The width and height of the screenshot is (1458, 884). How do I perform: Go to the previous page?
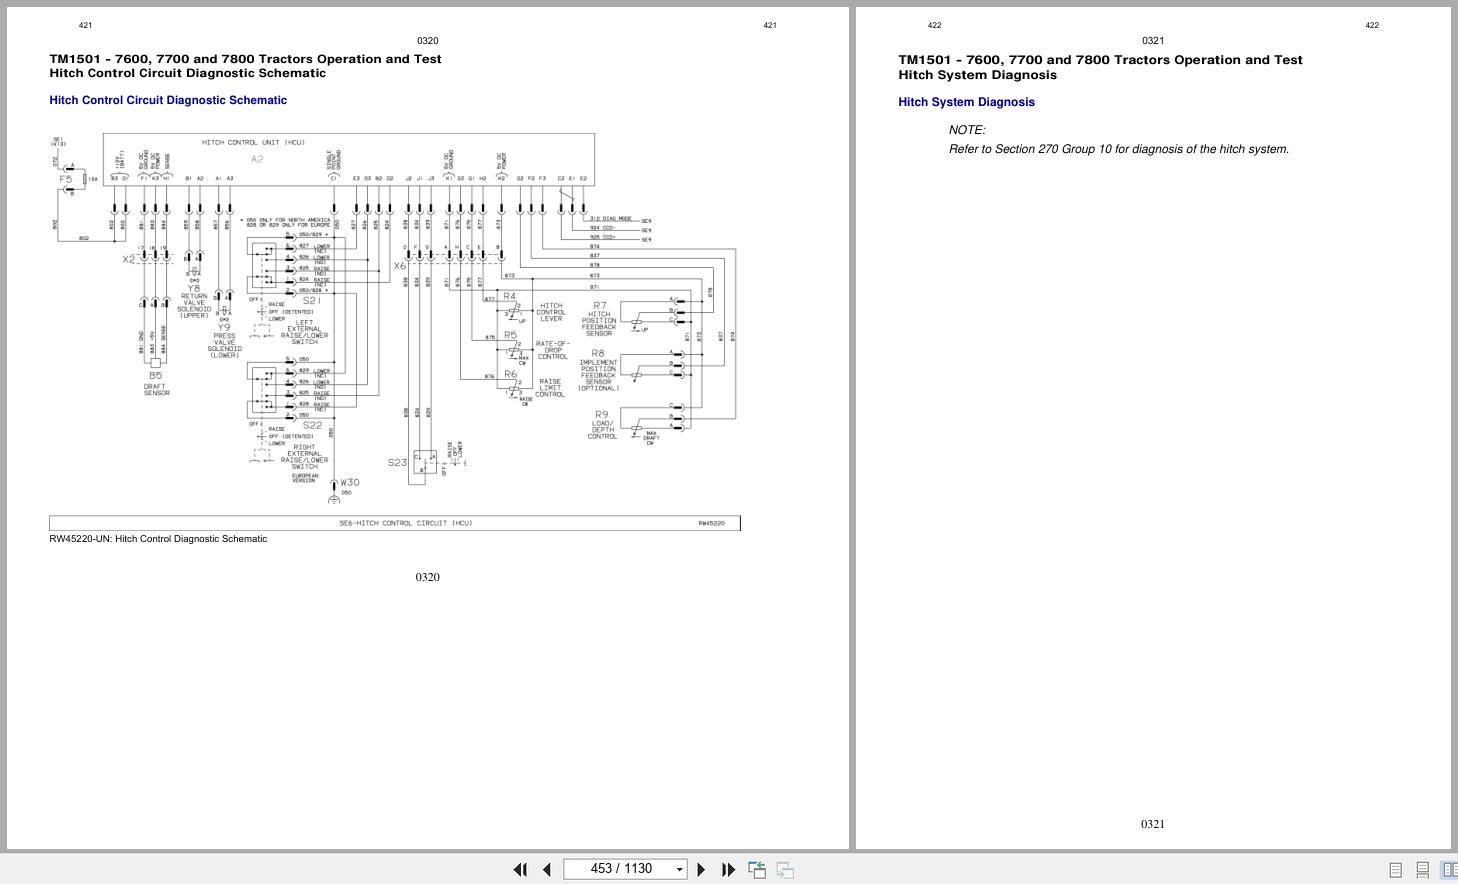click(547, 870)
